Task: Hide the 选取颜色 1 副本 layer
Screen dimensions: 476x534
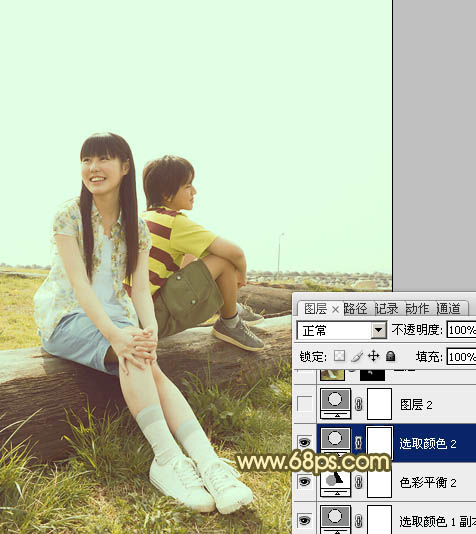Action: (305, 520)
